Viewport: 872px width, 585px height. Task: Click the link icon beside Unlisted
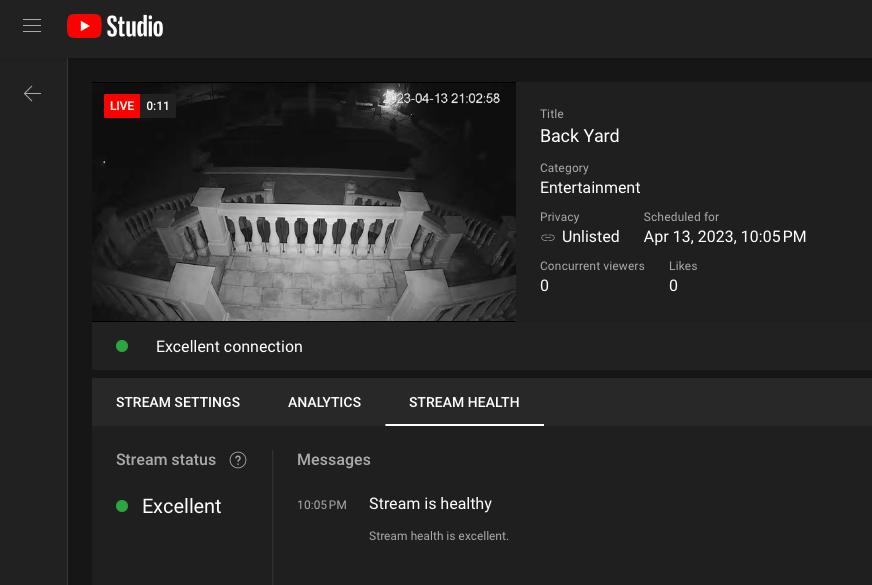(548, 237)
